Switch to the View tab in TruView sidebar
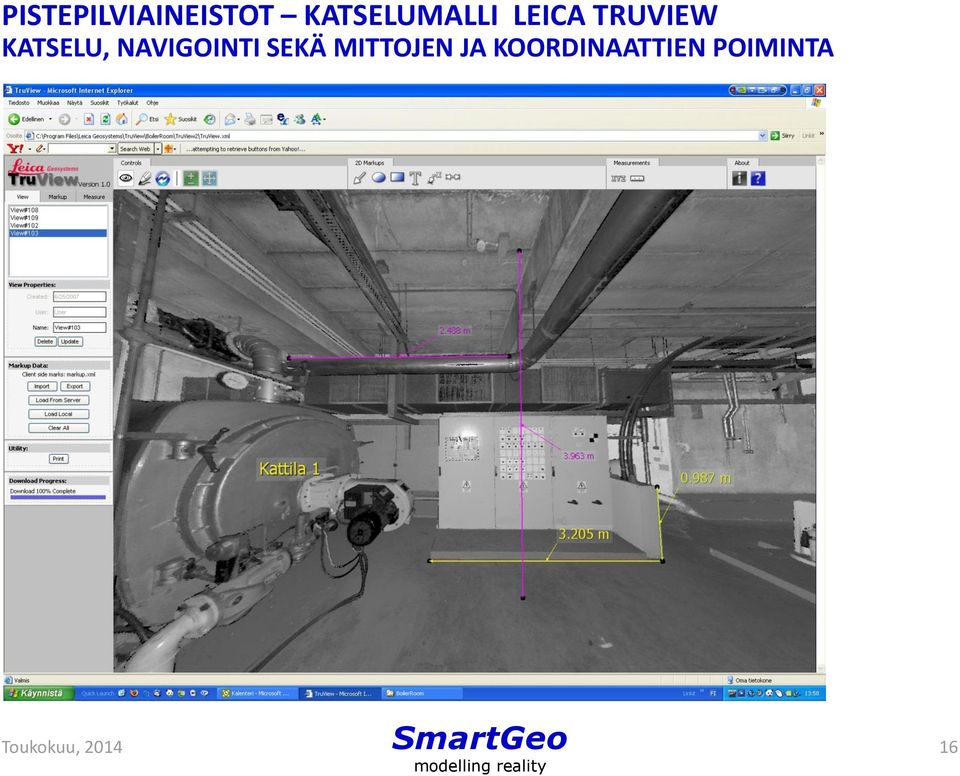This screenshot has width=960, height=776. (23, 197)
